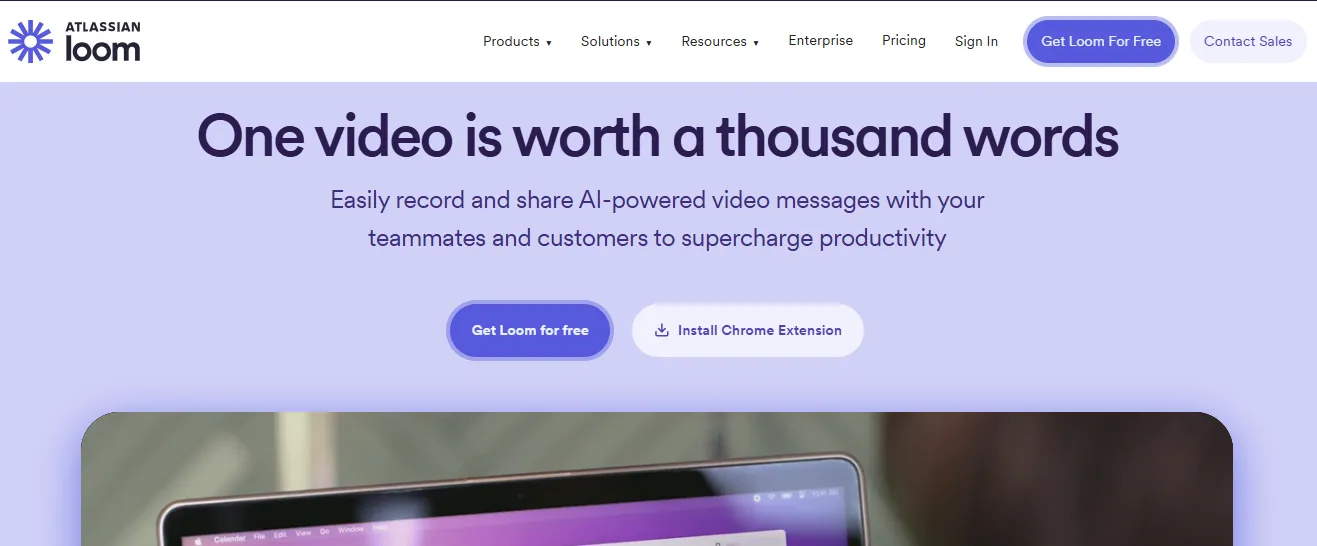The image size is (1317, 546).
Task: Expand the Solutions dropdown arrow
Action: tap(649, 43)
